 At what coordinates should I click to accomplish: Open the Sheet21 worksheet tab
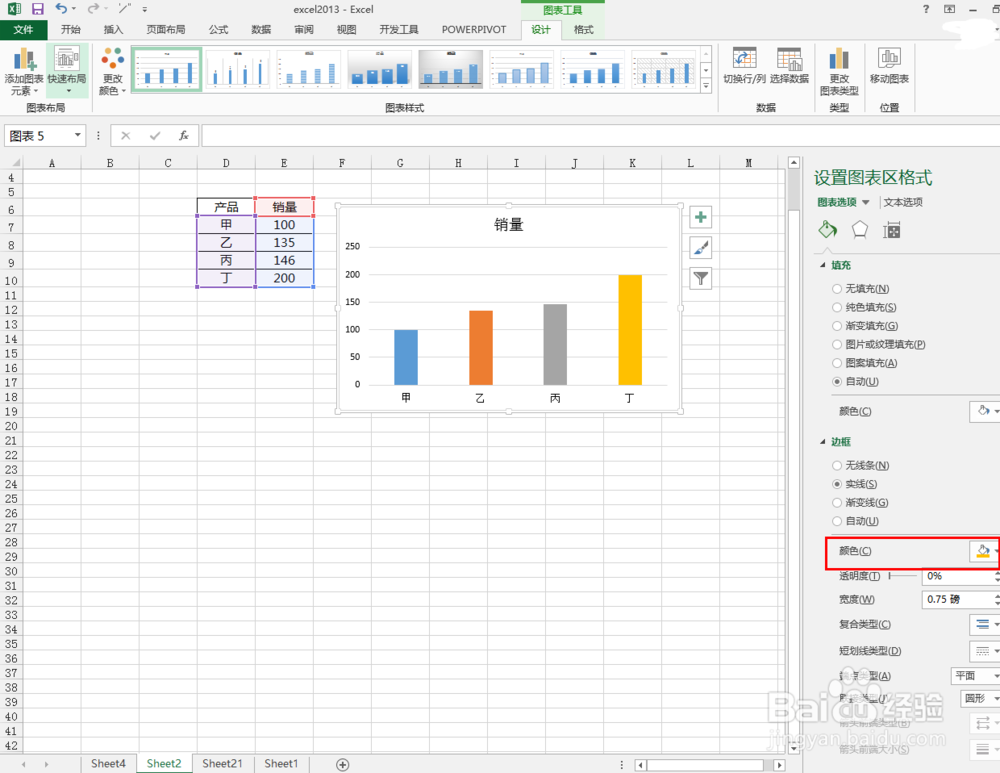pos(222,763)
